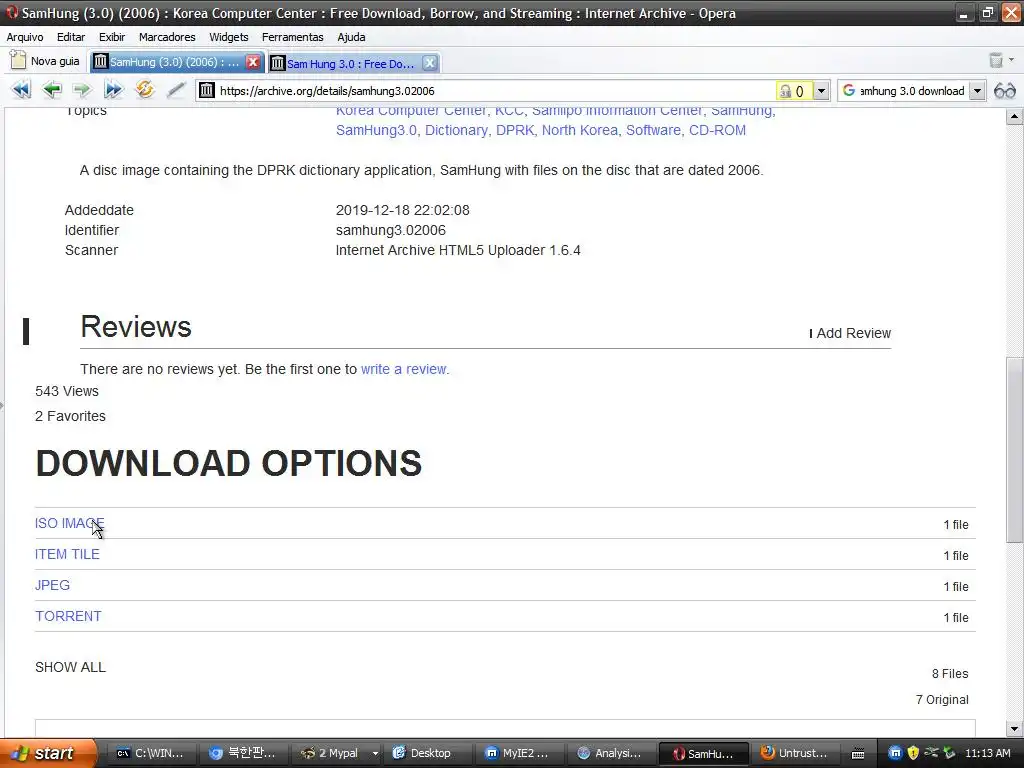Click the yellow shield security tray icon

pos(913,753)
